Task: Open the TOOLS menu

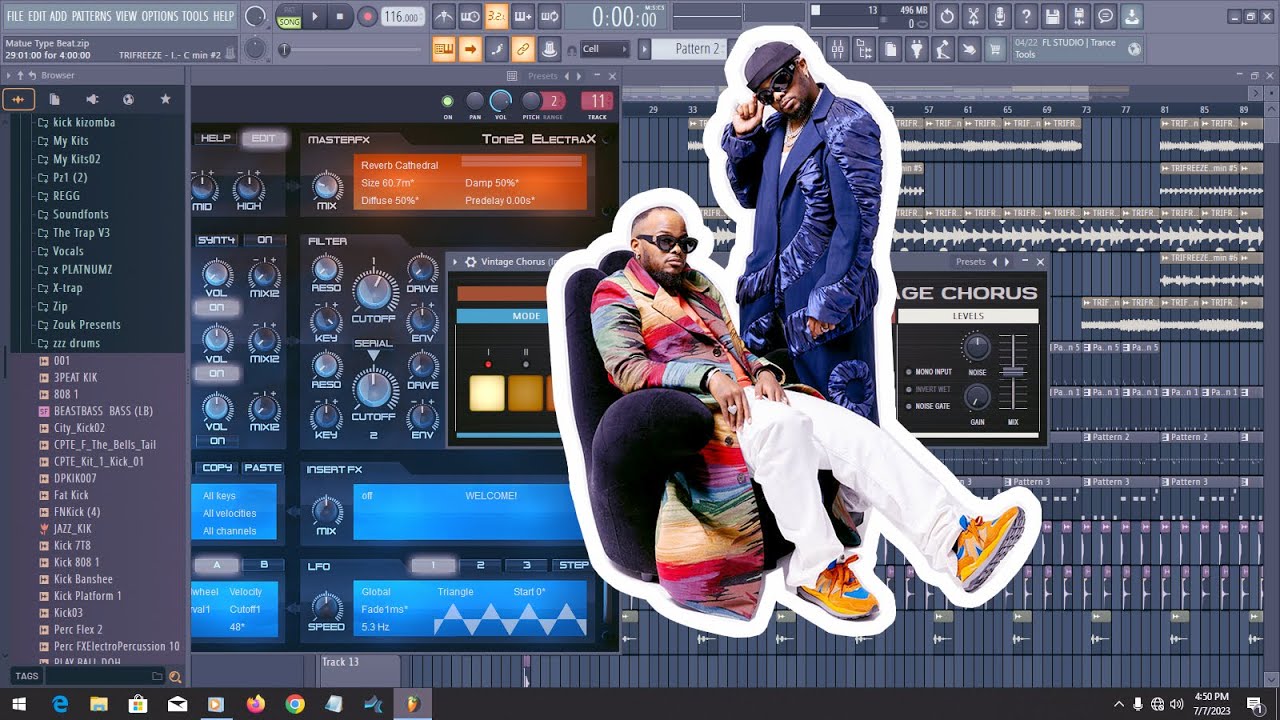Action: tap(195, 16)
